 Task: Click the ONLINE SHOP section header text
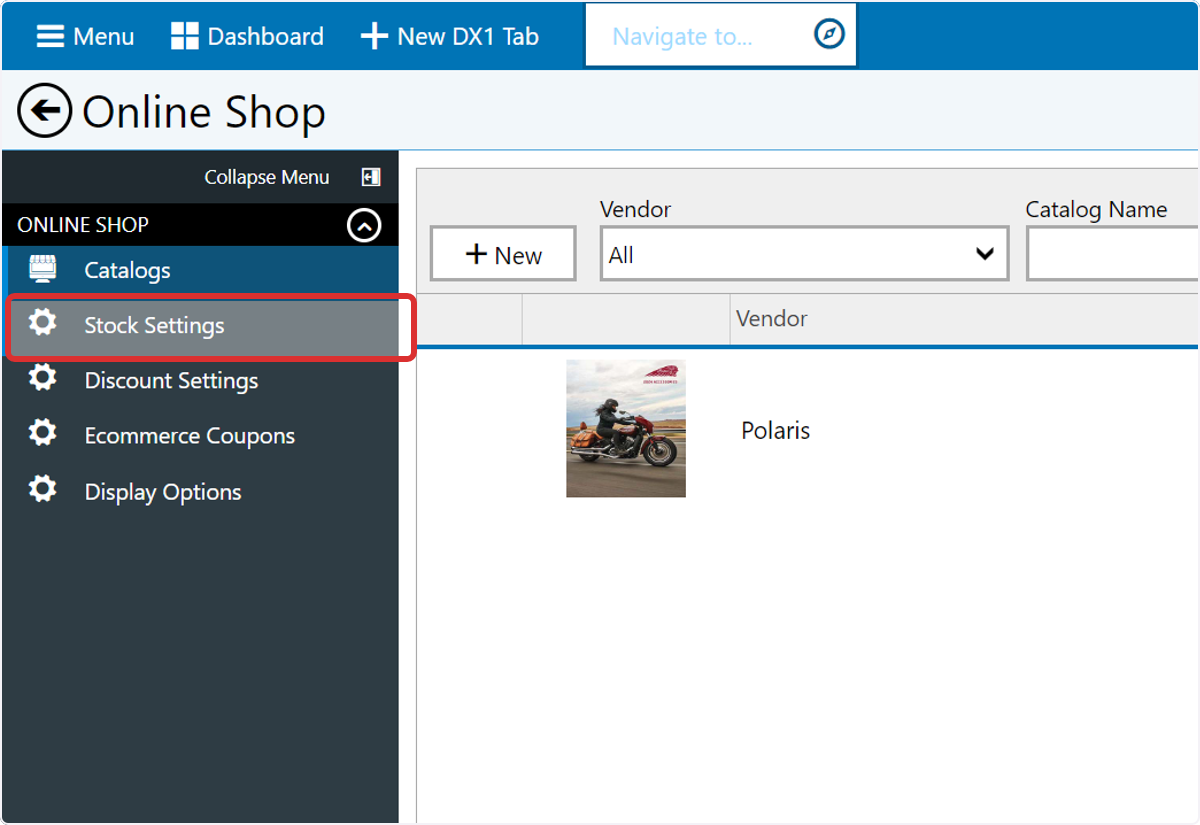pyautogui.click(x=83, y=225)
